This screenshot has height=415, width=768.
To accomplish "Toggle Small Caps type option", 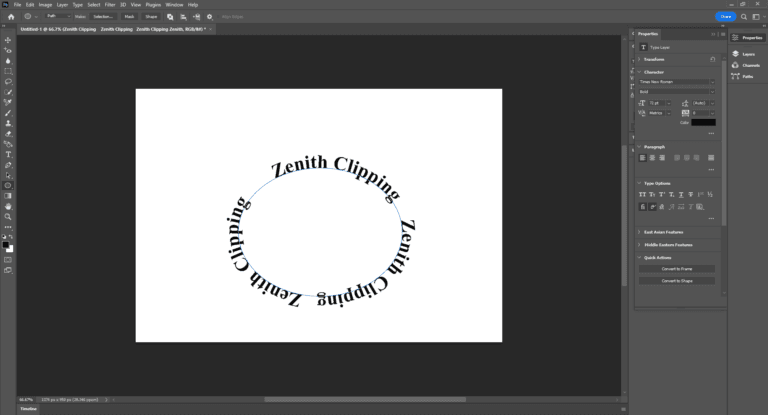I will (x=652, y=195).
